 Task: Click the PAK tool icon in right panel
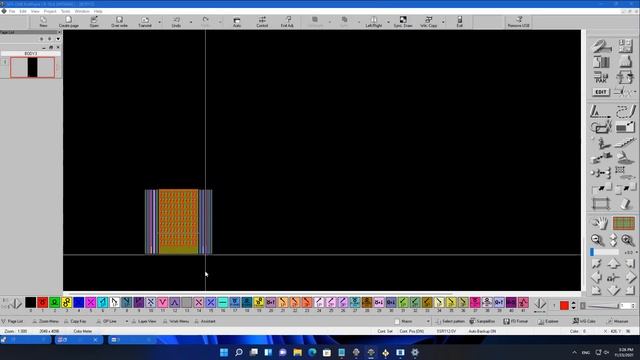[601, 77]
